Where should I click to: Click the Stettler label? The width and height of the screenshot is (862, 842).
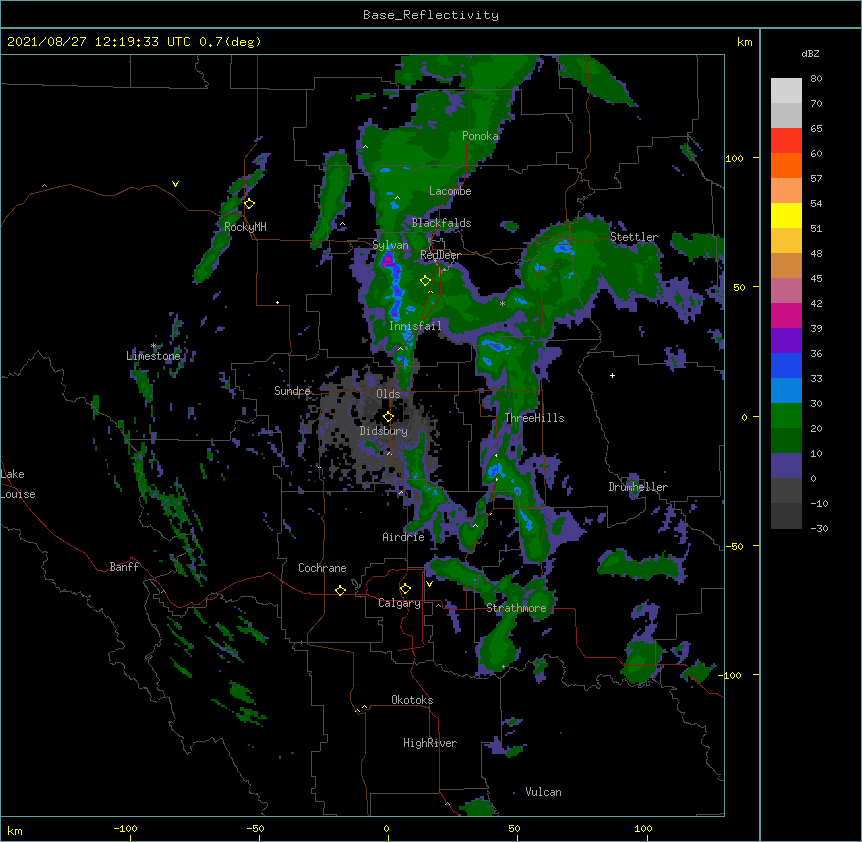pyautogui.click(x=634, y=237)
